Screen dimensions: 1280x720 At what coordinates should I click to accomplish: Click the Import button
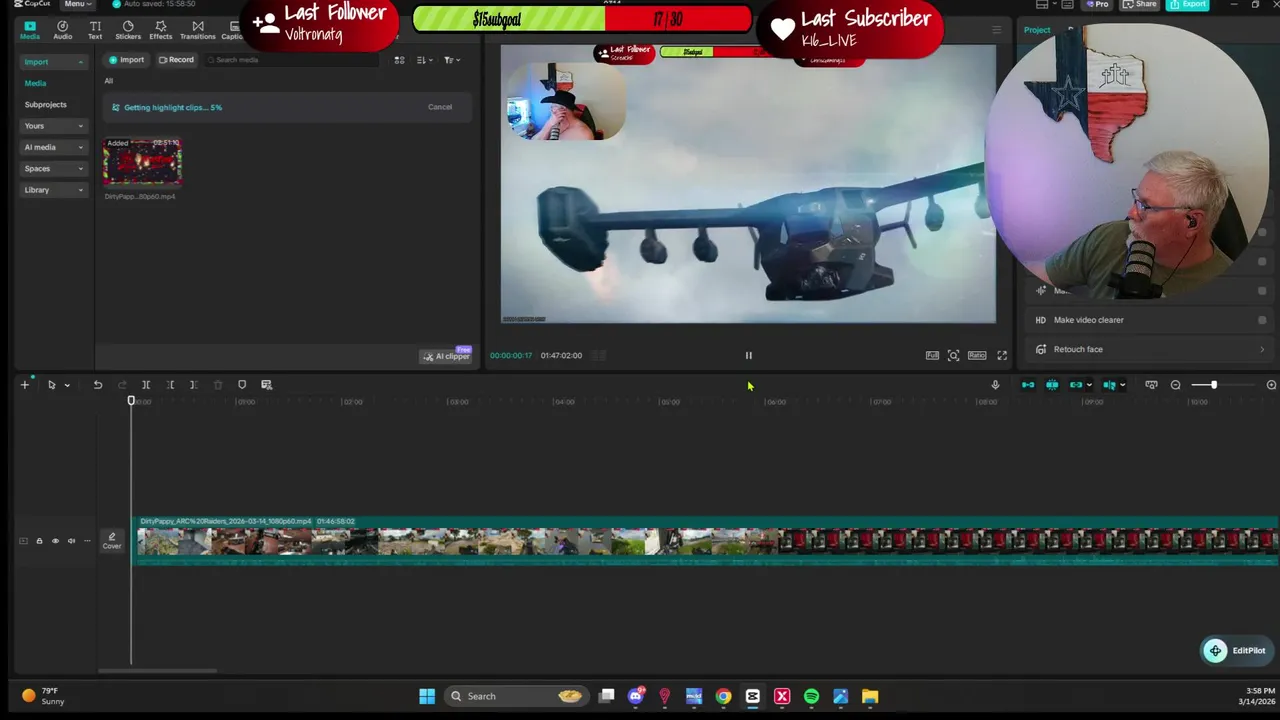[127, 60]
